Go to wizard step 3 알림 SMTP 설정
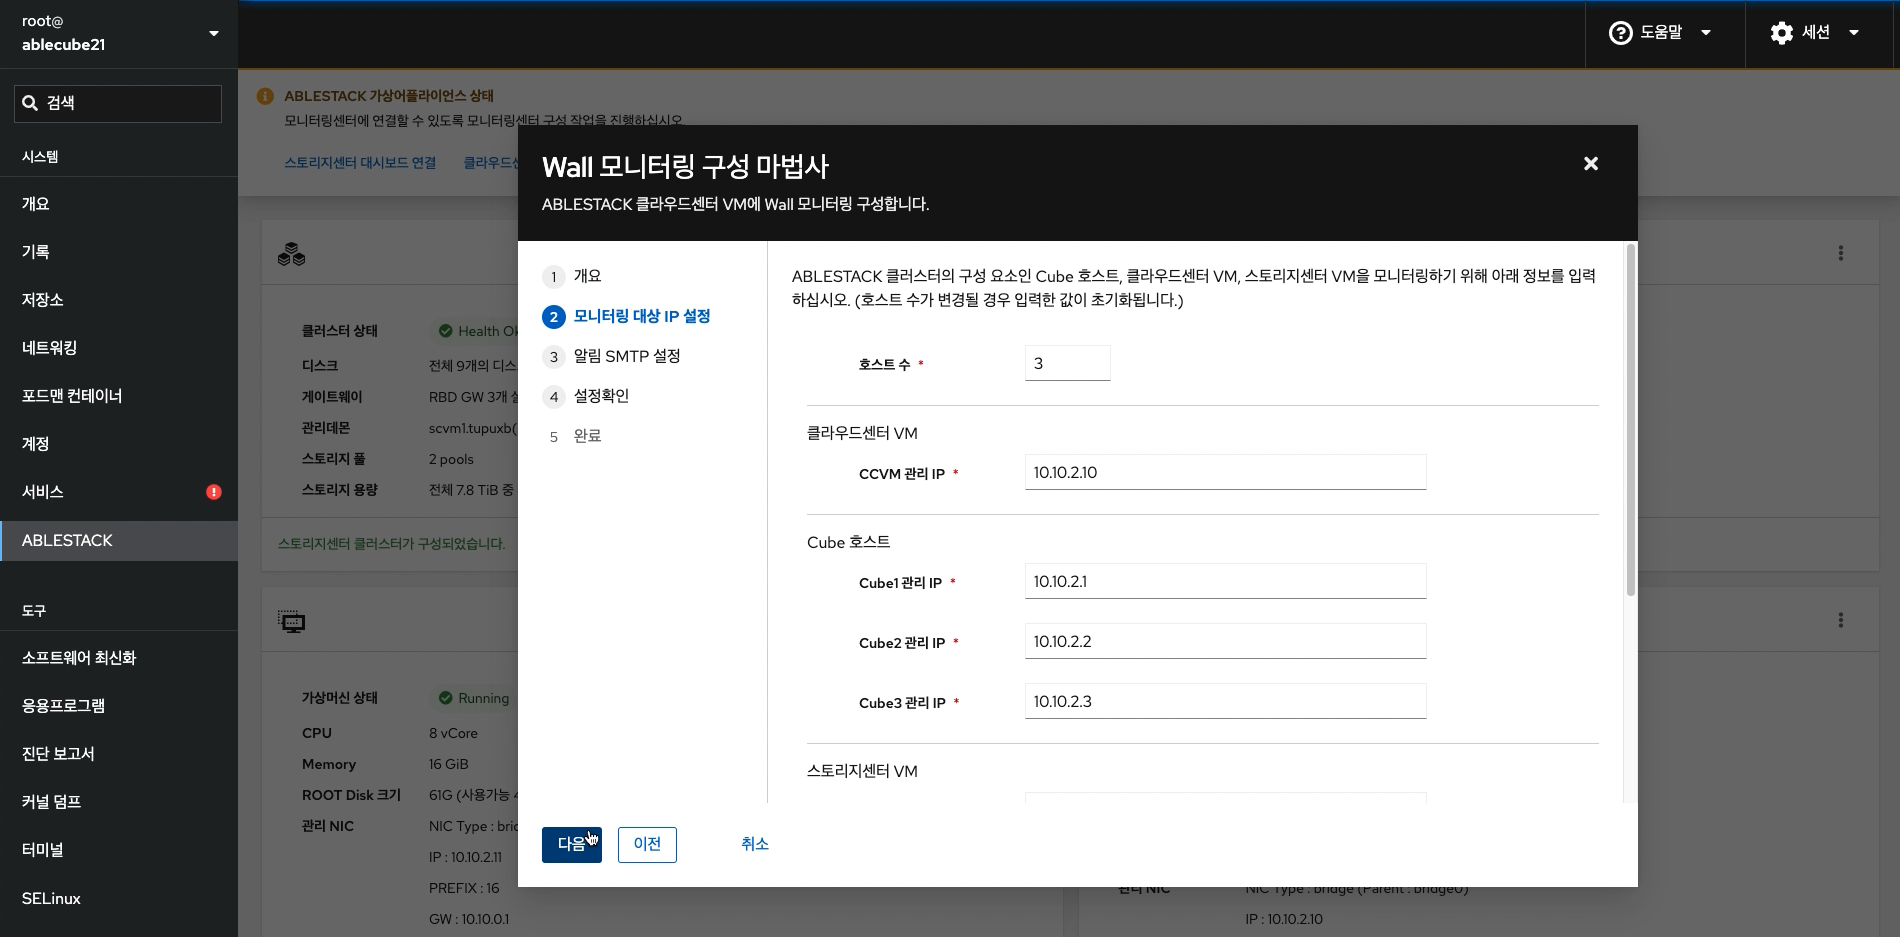 pyautogui.click(x=626, y=357)
